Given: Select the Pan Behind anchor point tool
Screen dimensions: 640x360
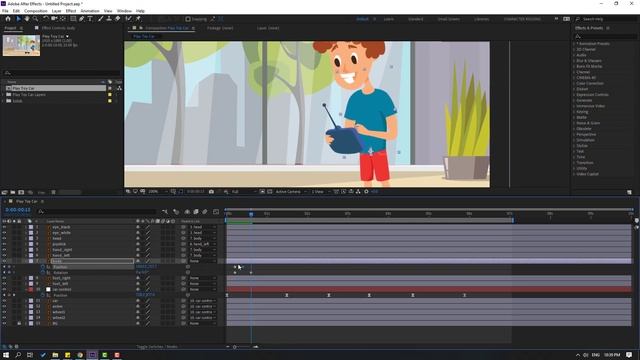Looking at the screenshot, I should (x=63, y=19).
